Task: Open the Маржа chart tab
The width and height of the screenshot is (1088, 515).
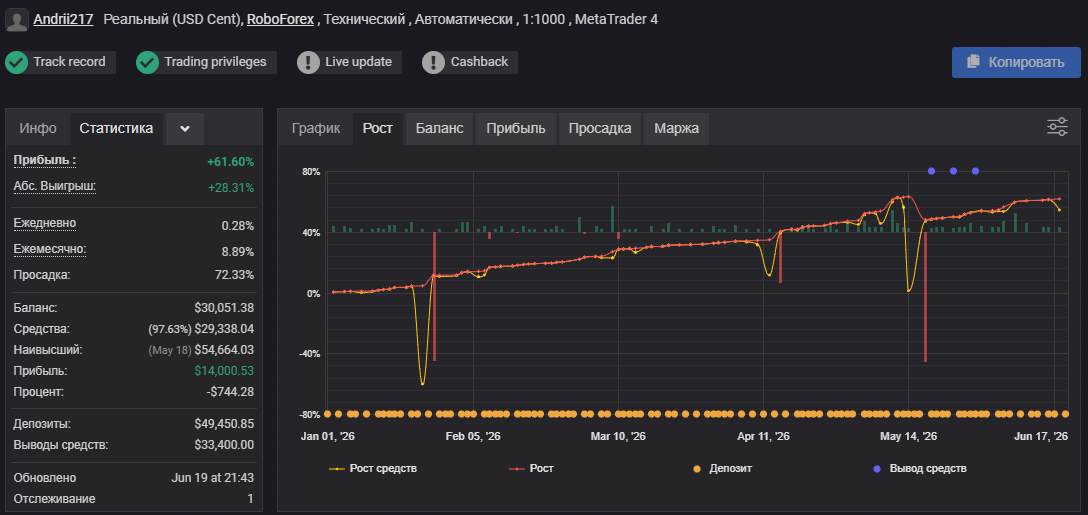Action: (x=676, y=128)
